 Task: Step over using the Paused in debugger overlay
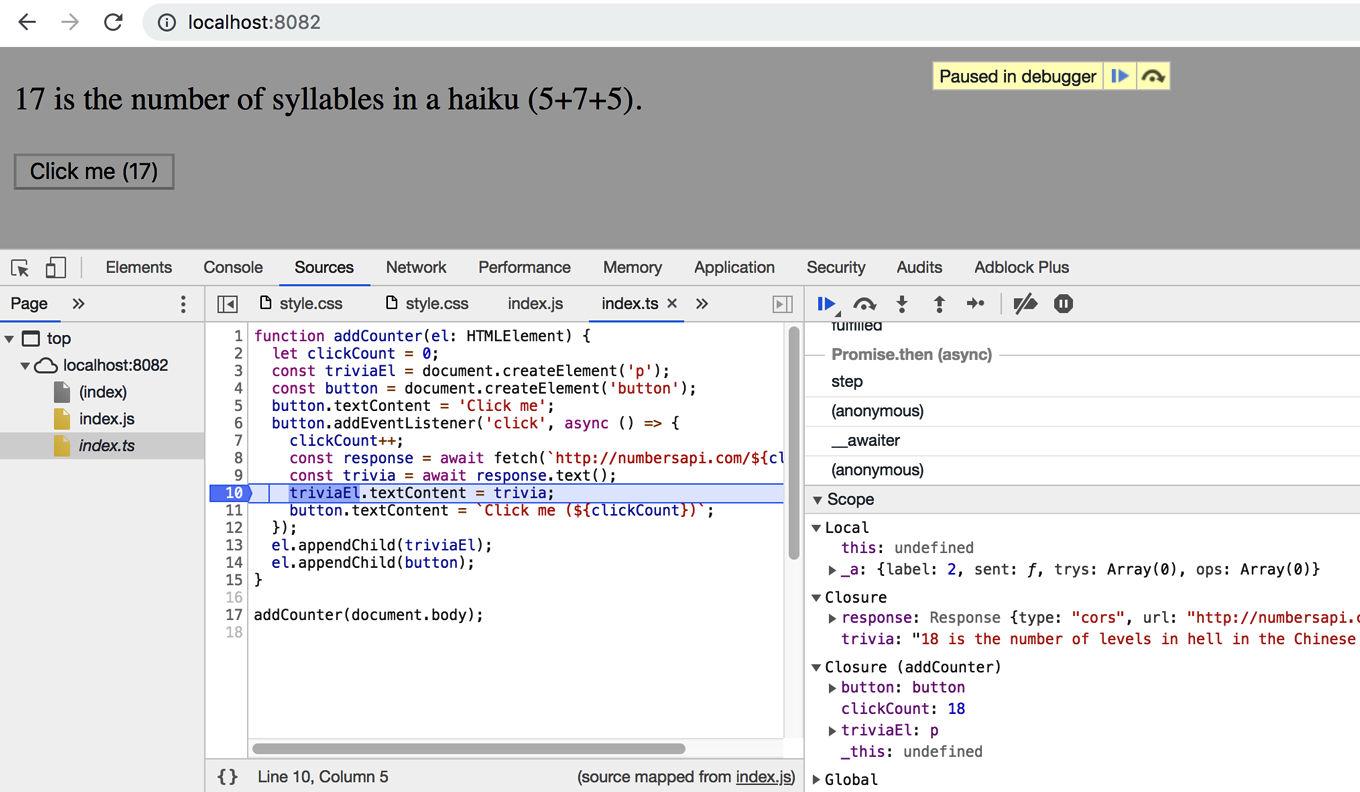point(1153,76)
